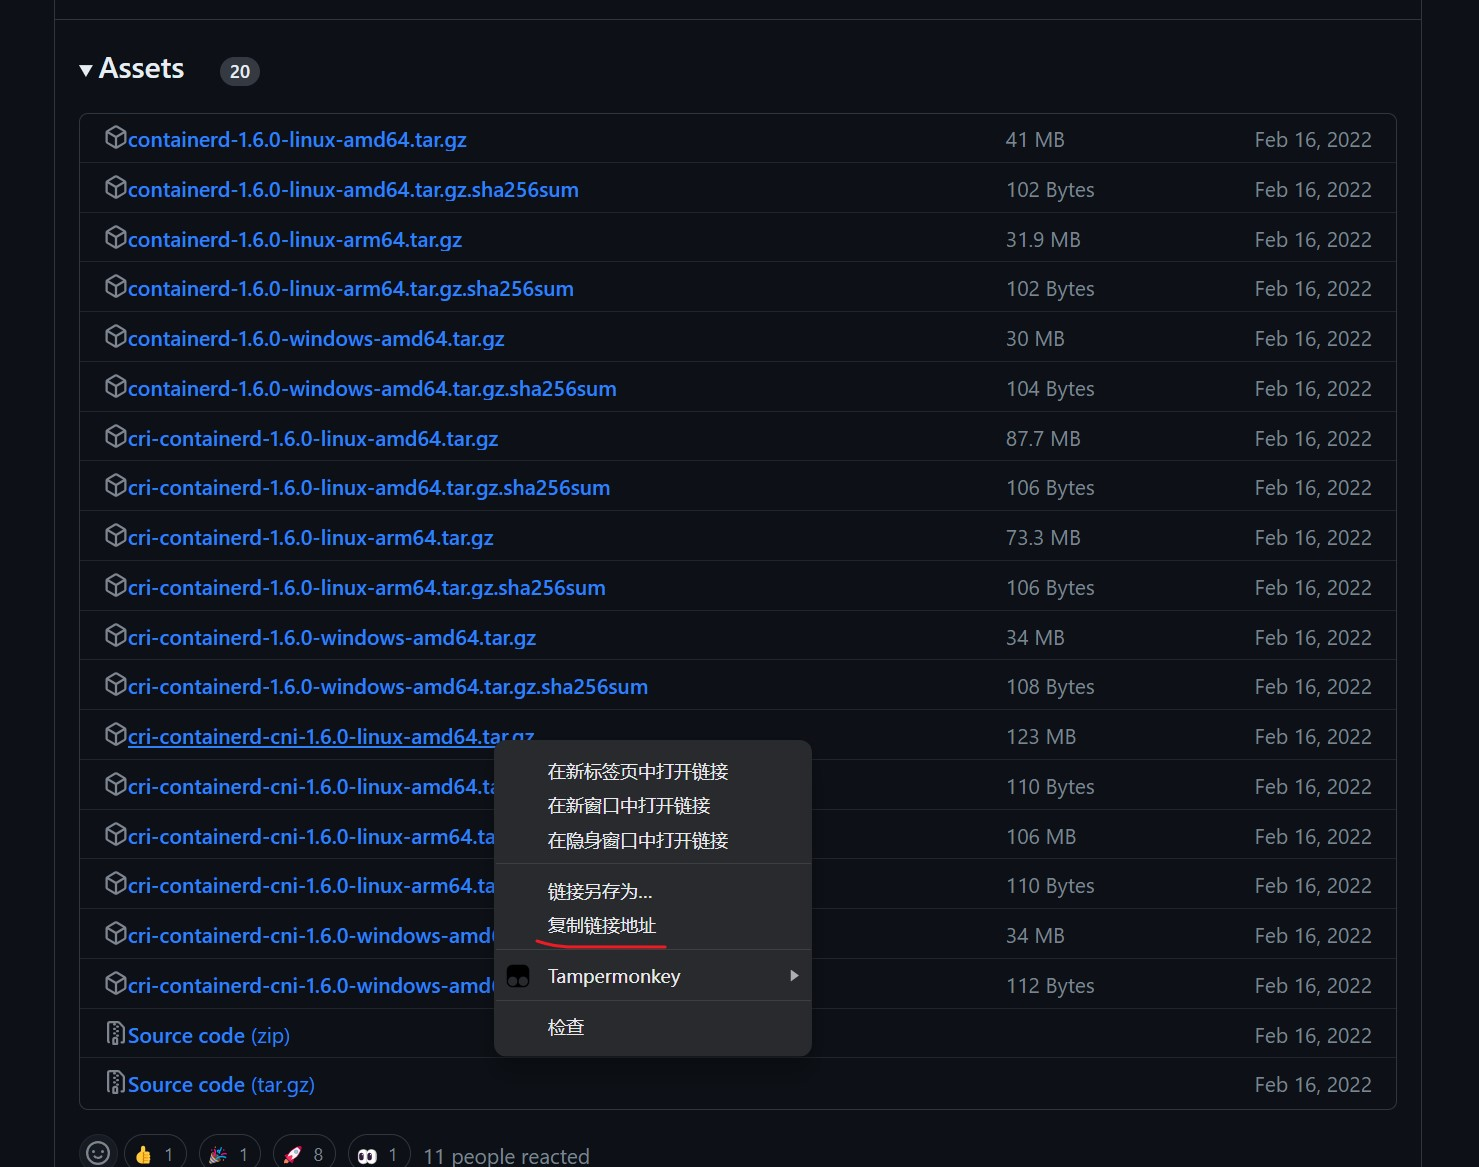This screenshot has width=1479, height=1167.
Task: Click the package icon next to cri-containerd-1.6.0-linux-amd64.tar.gz
Action: point(115,437)
